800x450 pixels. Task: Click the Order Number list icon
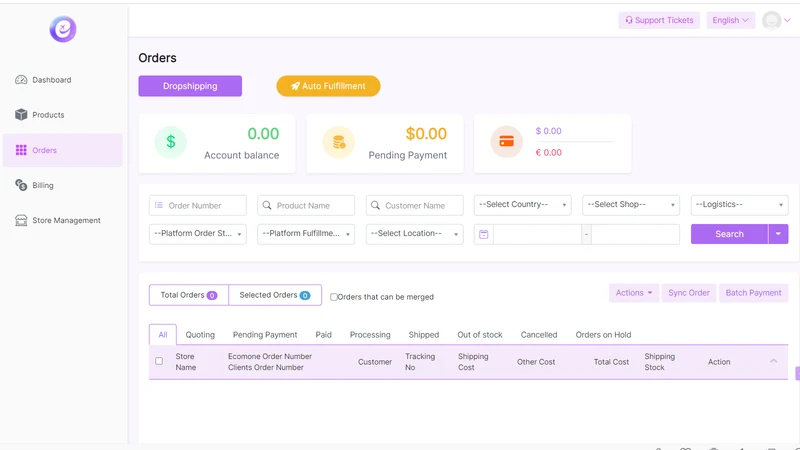pyautogui.click(x=159, y=205)
